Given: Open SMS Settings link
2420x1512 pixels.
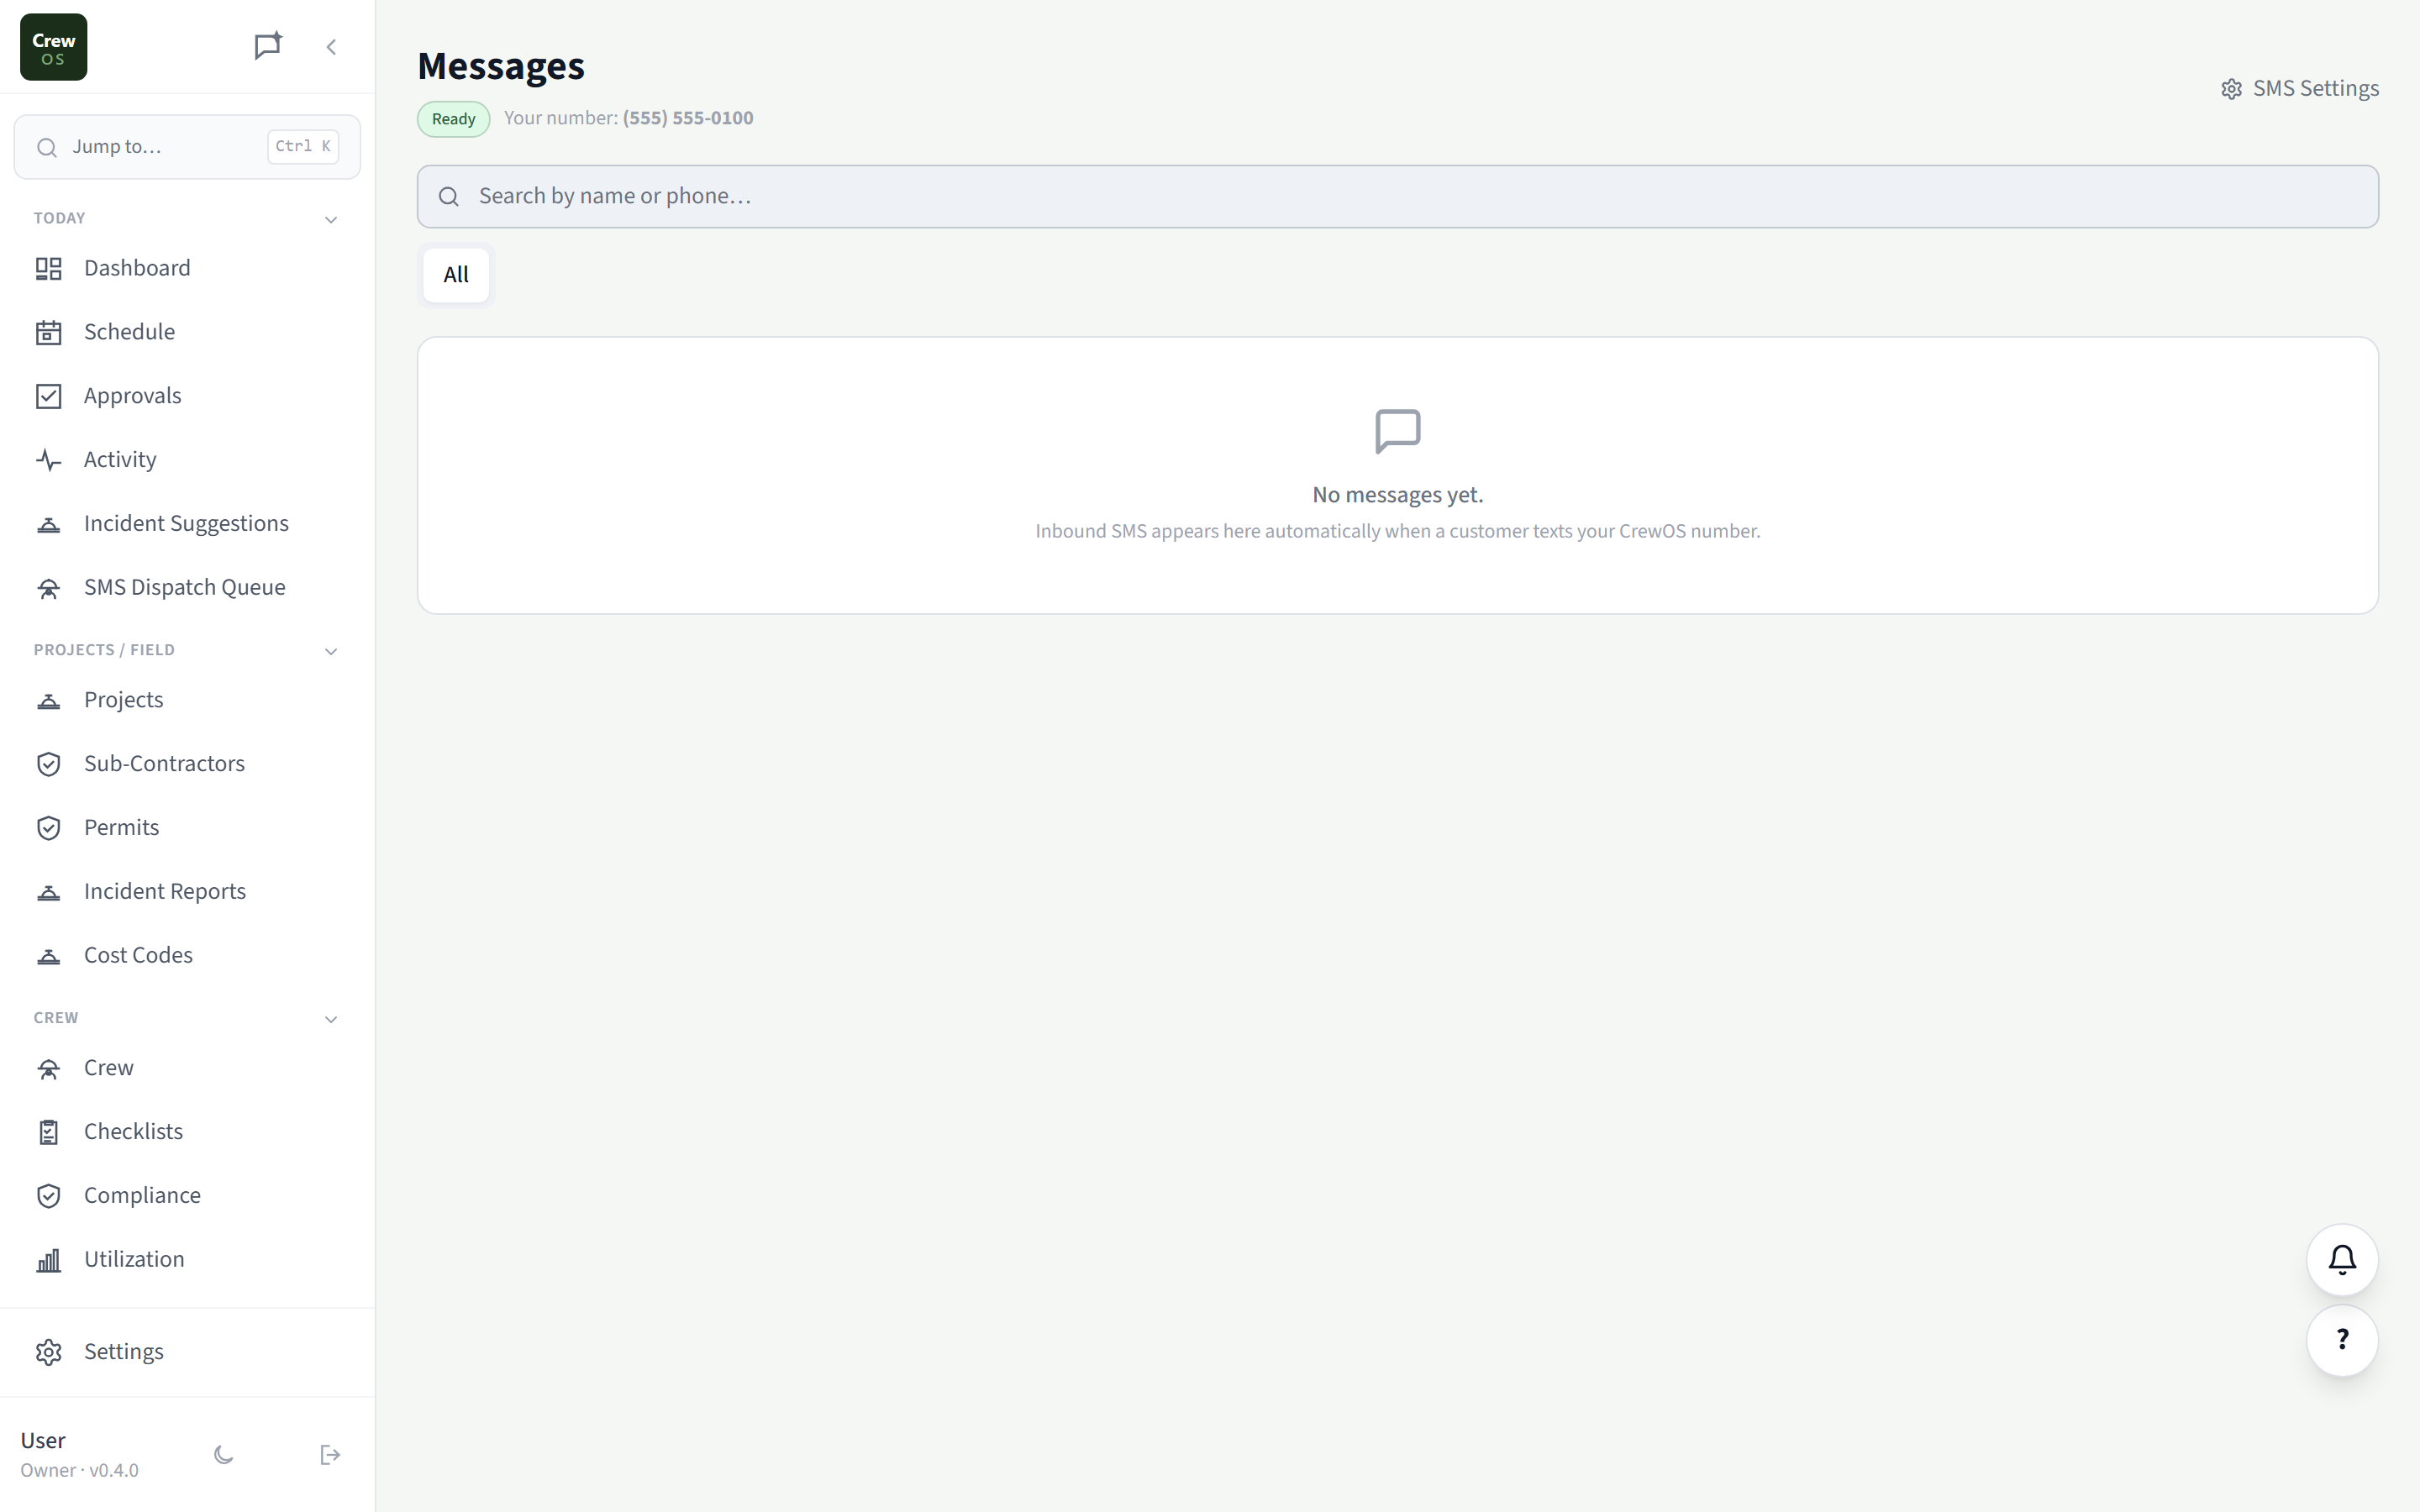Looking at the screenshot, I should tap(2300, 89).
